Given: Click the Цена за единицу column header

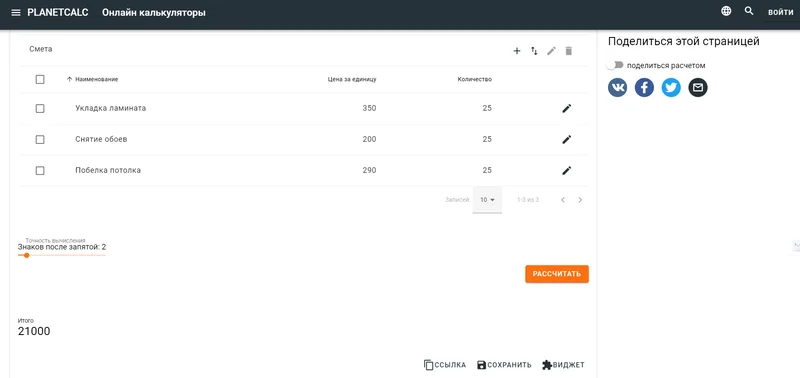Looking at the screenshot, I should 352,80.
